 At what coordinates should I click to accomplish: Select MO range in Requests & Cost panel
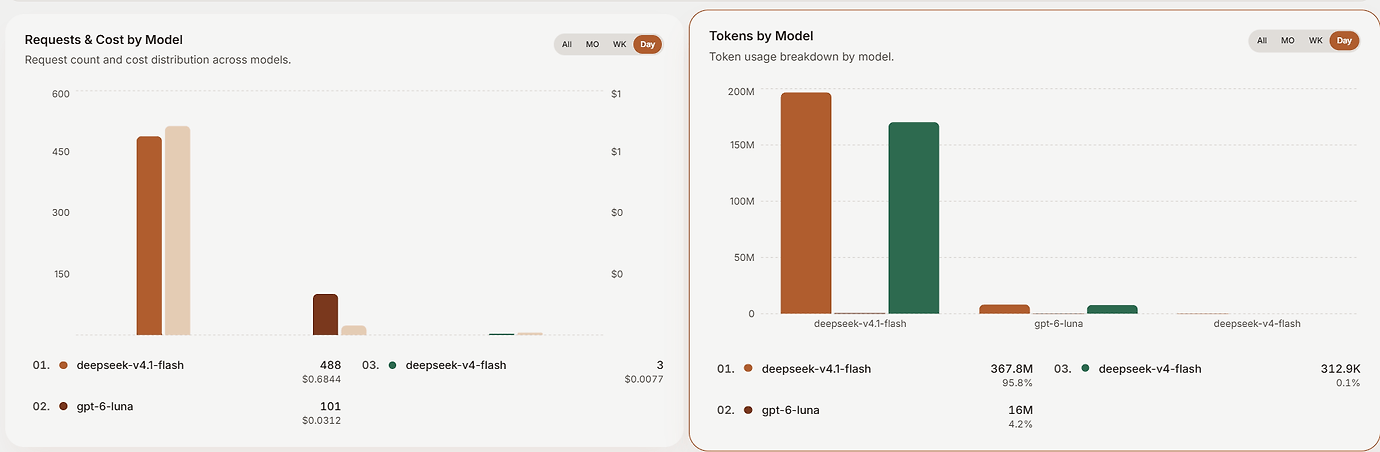(x=592, y=44)
